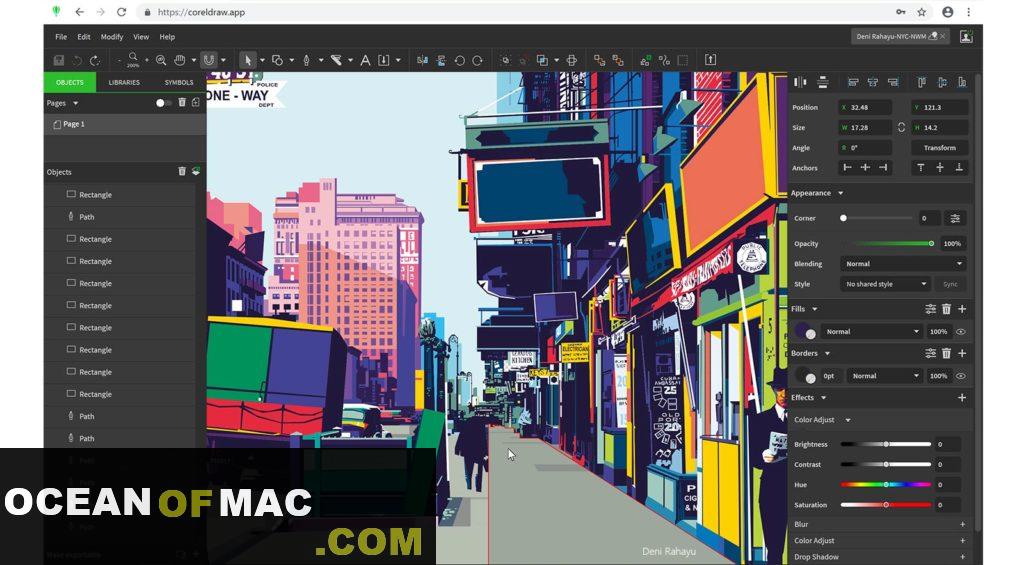Select the Pan hand tool
This screenshot has height=565, width=1024.
tap(180, 60)
